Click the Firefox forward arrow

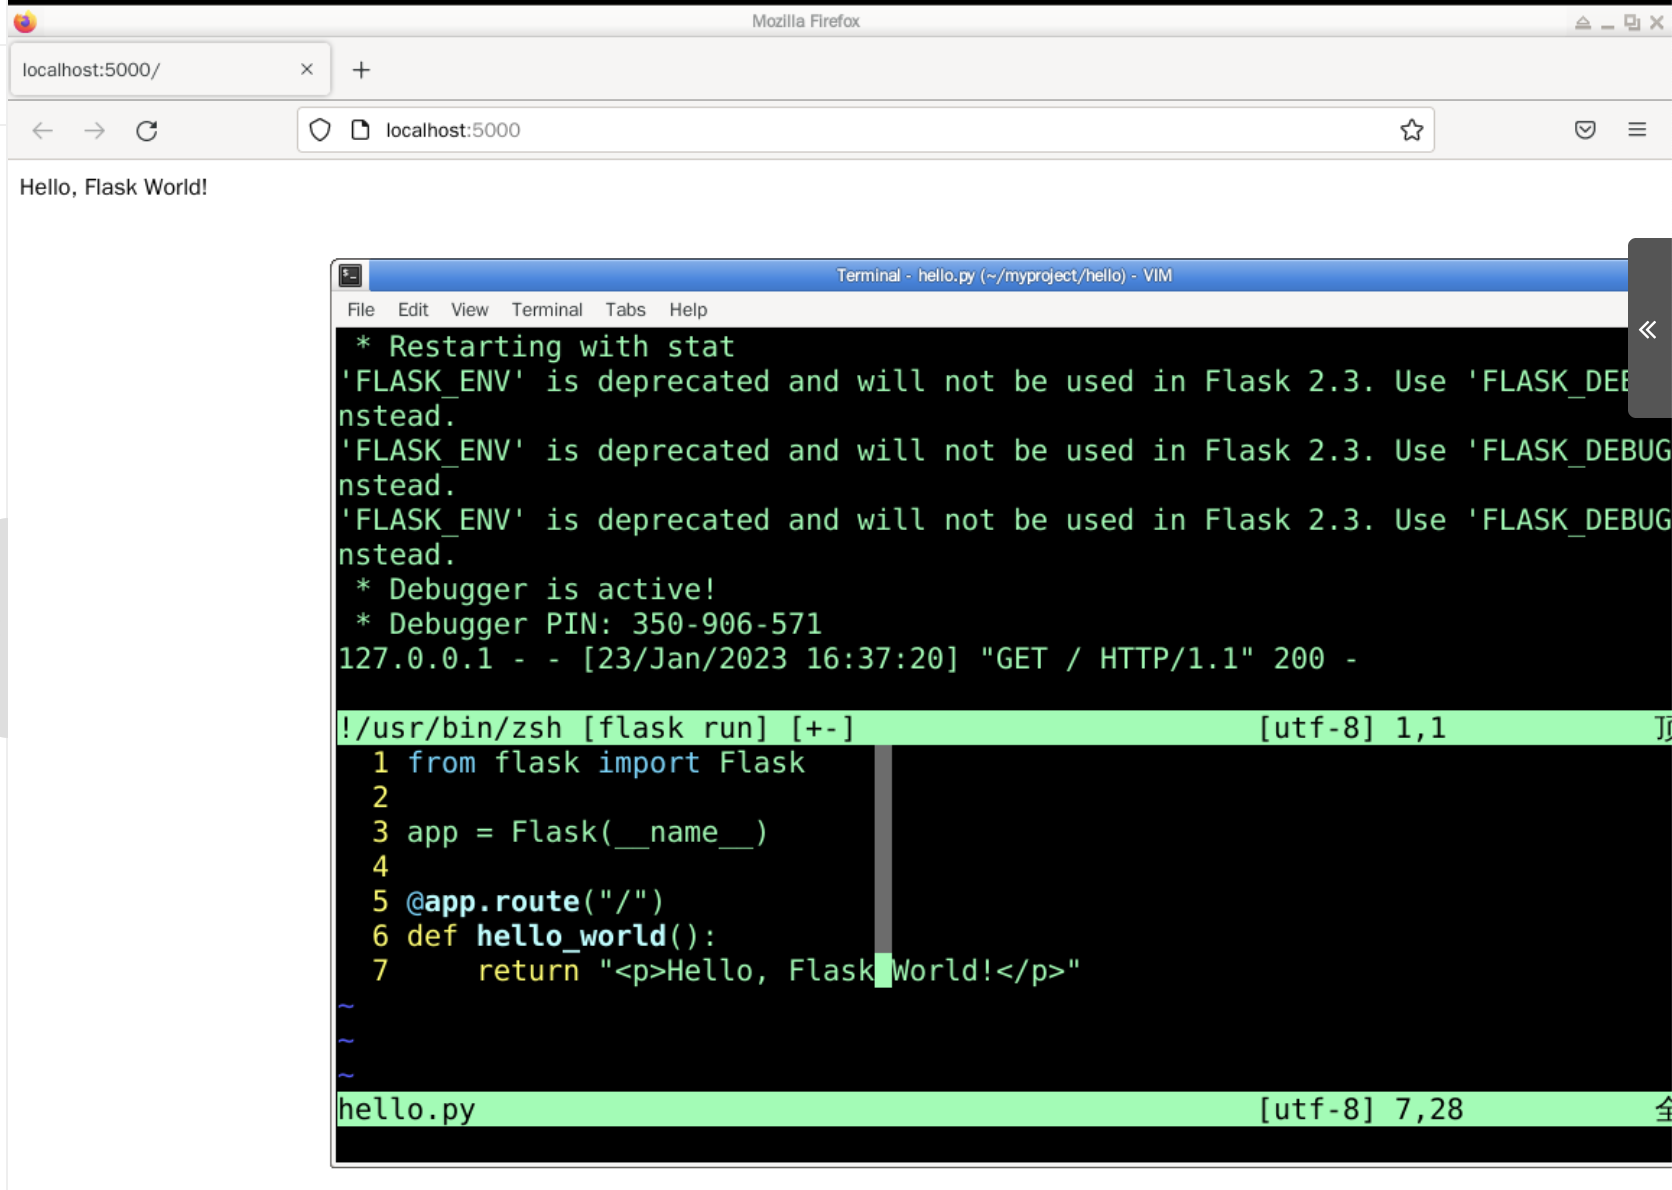tap(94, 130)
